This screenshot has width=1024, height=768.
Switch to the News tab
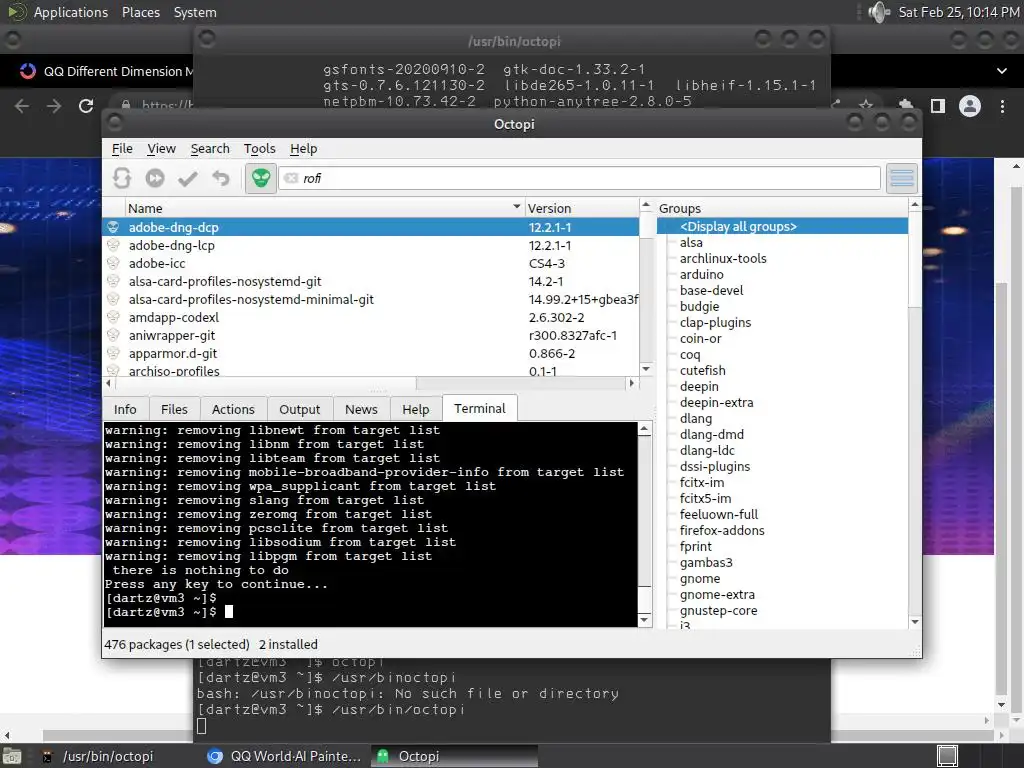coord(361,409)
